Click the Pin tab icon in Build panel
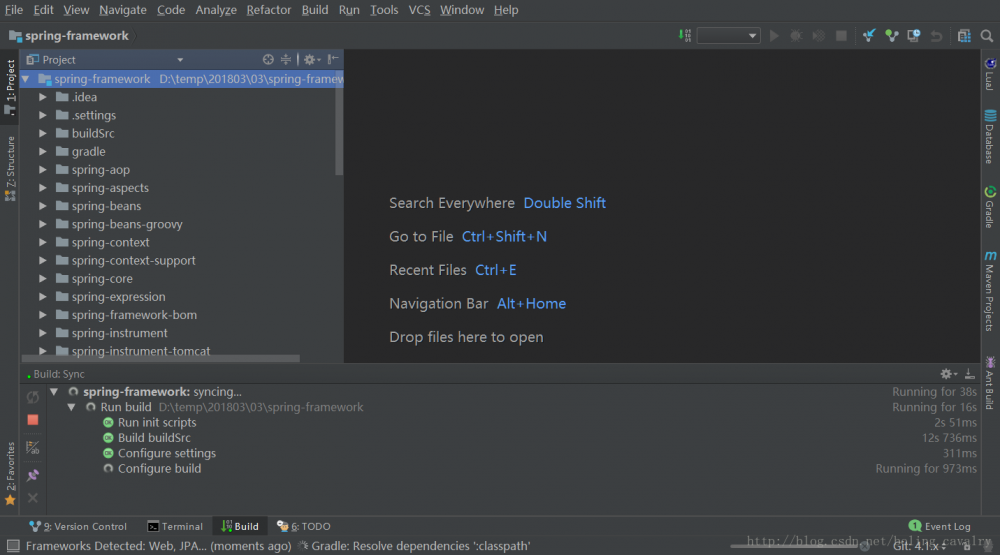Viewport: 1000px width, 555px height. click(x=33, y=475)
